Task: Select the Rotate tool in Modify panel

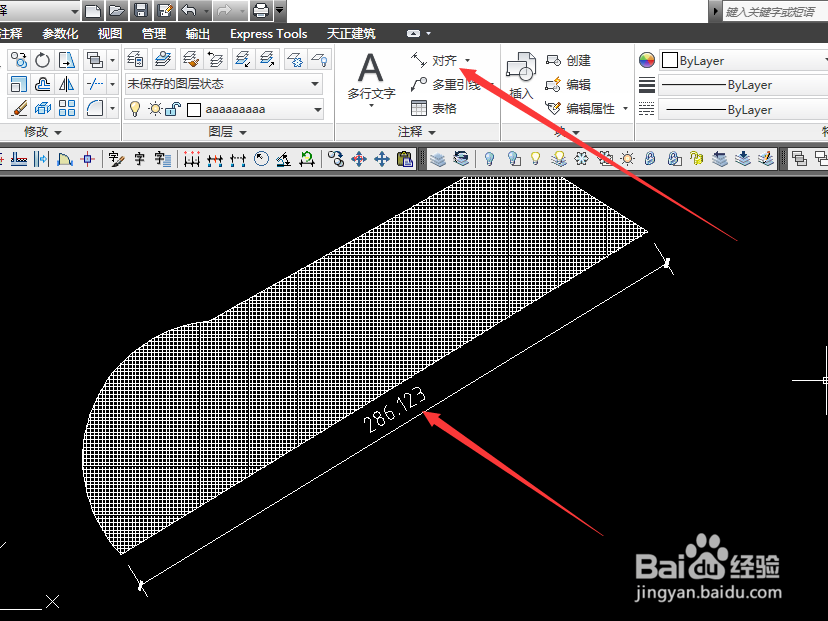Action: (42, 60)
